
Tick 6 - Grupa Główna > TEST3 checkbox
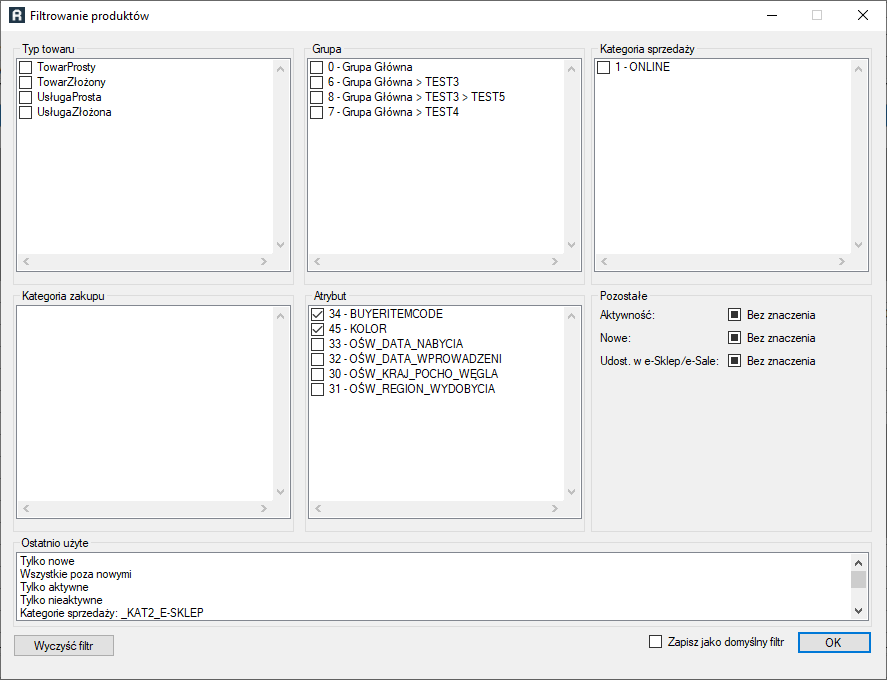[316, 83]
